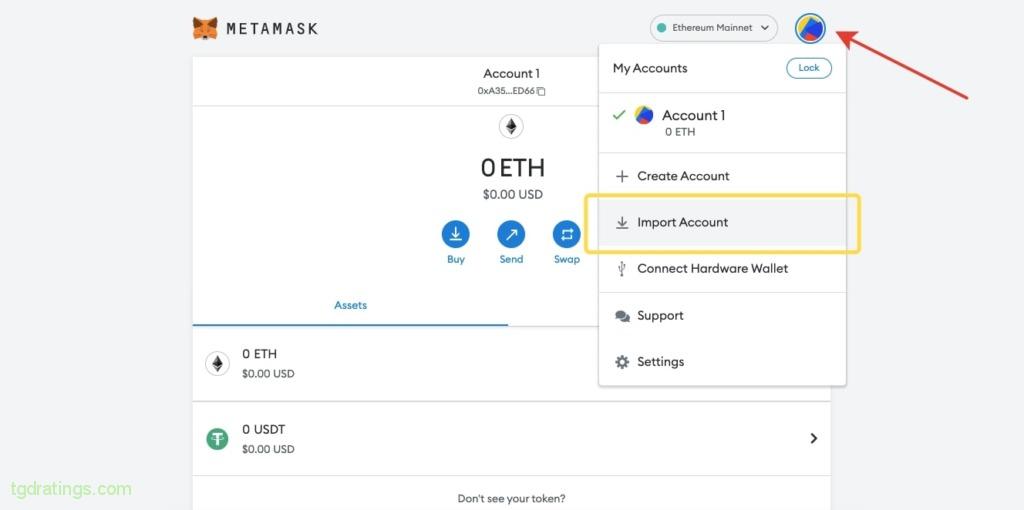The height and width of the screenshot is (510, 1024).
Task: Click the 'Don't see your token?' text
Action: [x=511, y=499]
